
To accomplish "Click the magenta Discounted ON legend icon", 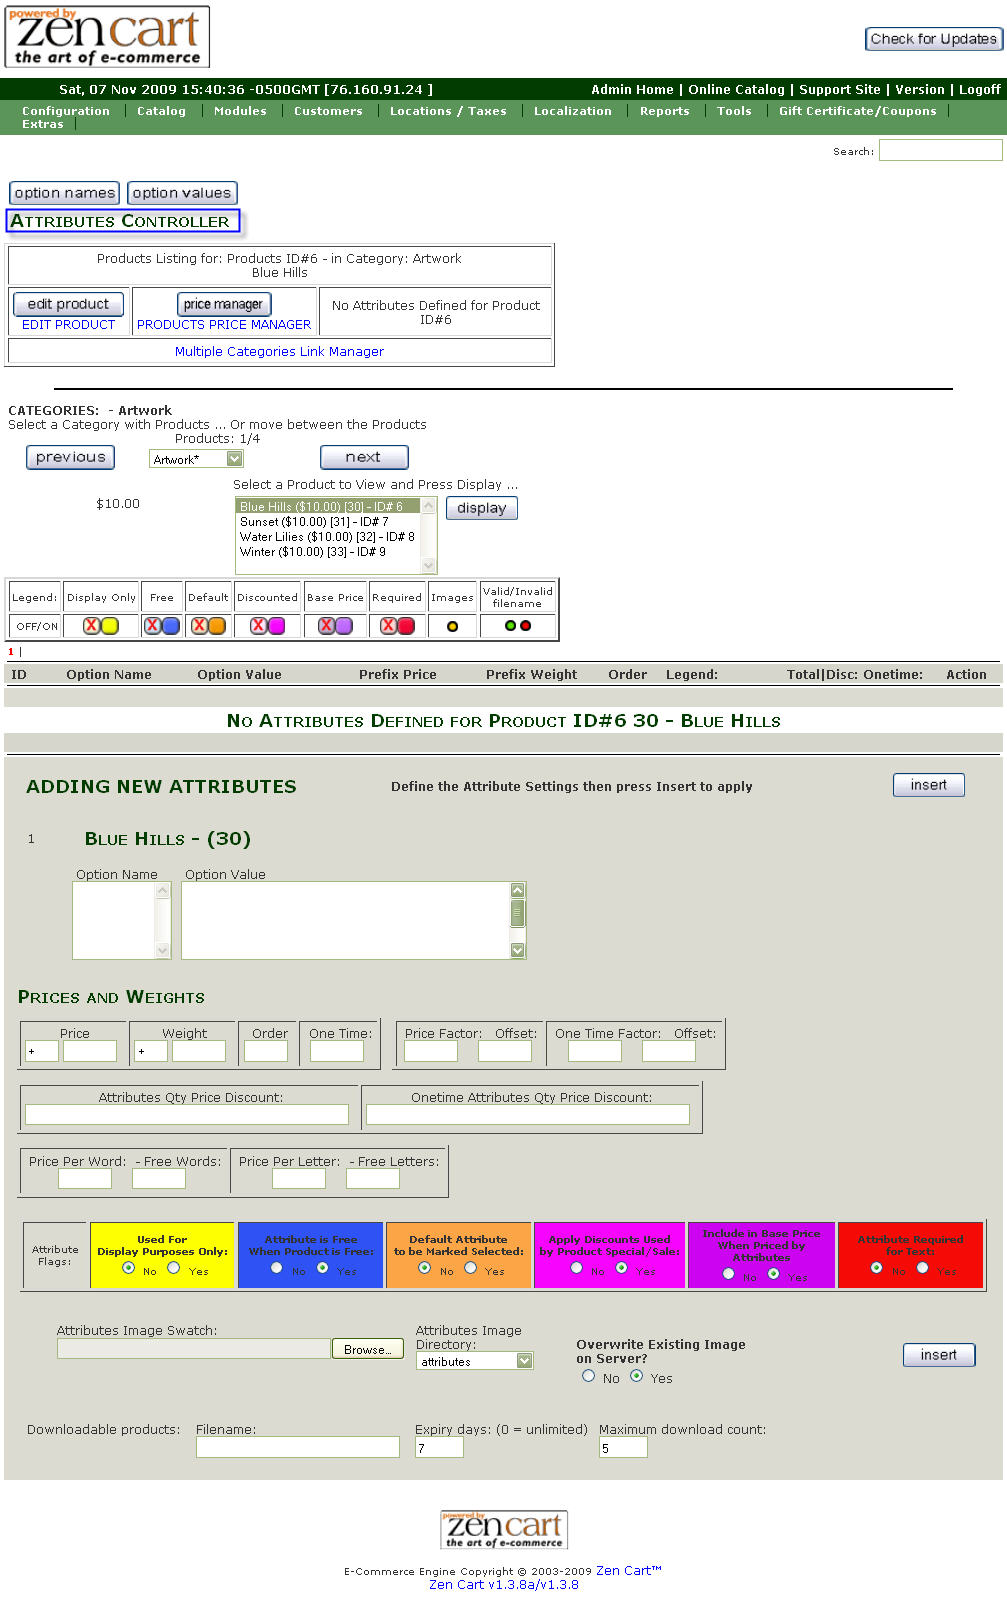I will (276, 626).
